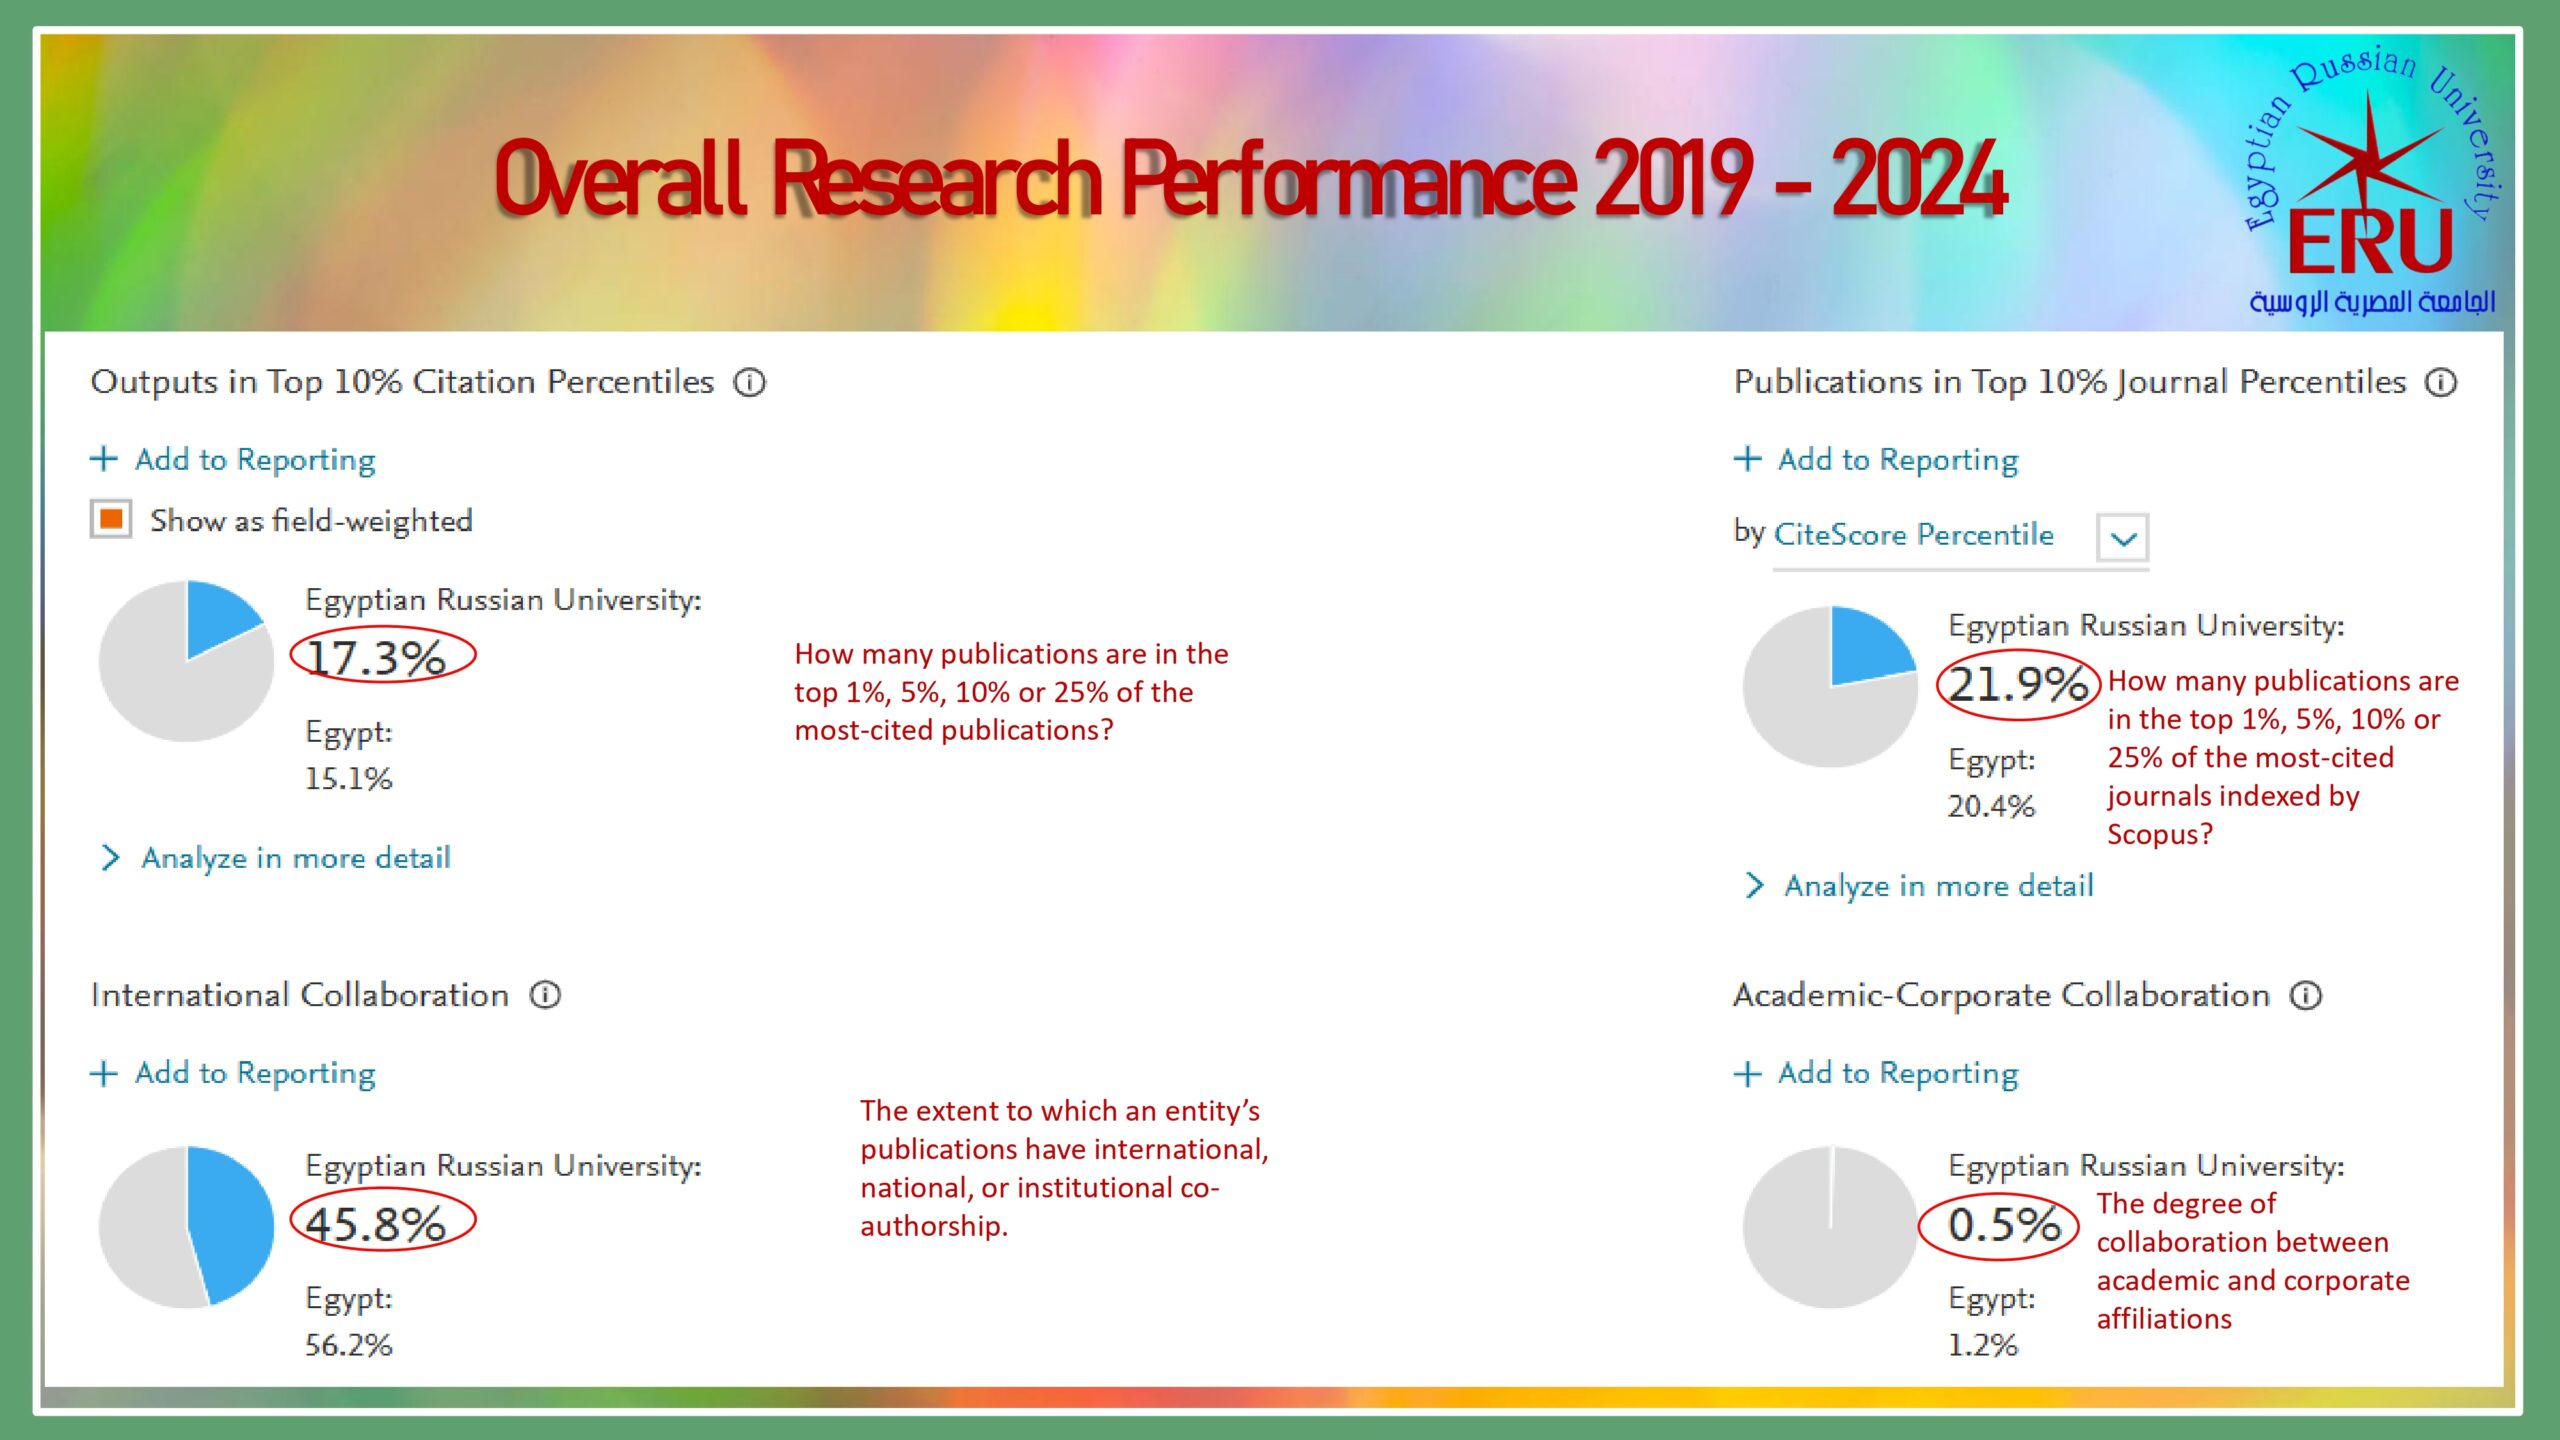This screenshot has height=1440, width=2560.
Task: Click plus icon for Citation Percentiles Add to Reporting
Action: (x=104, y=459)
